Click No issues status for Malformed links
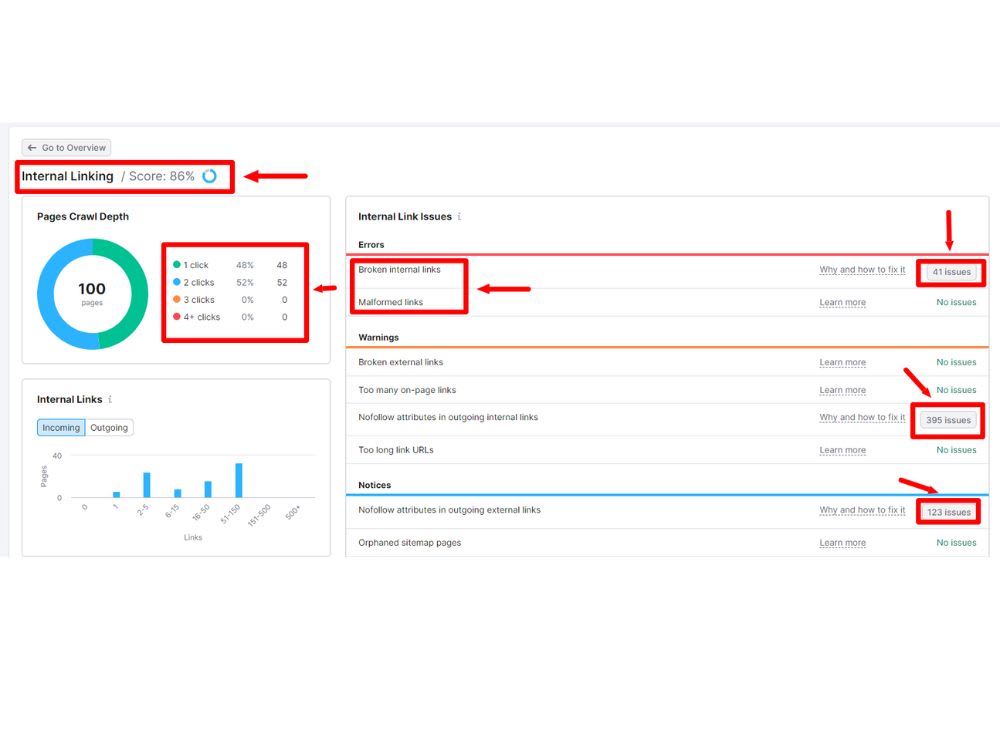 coord(956,302)
